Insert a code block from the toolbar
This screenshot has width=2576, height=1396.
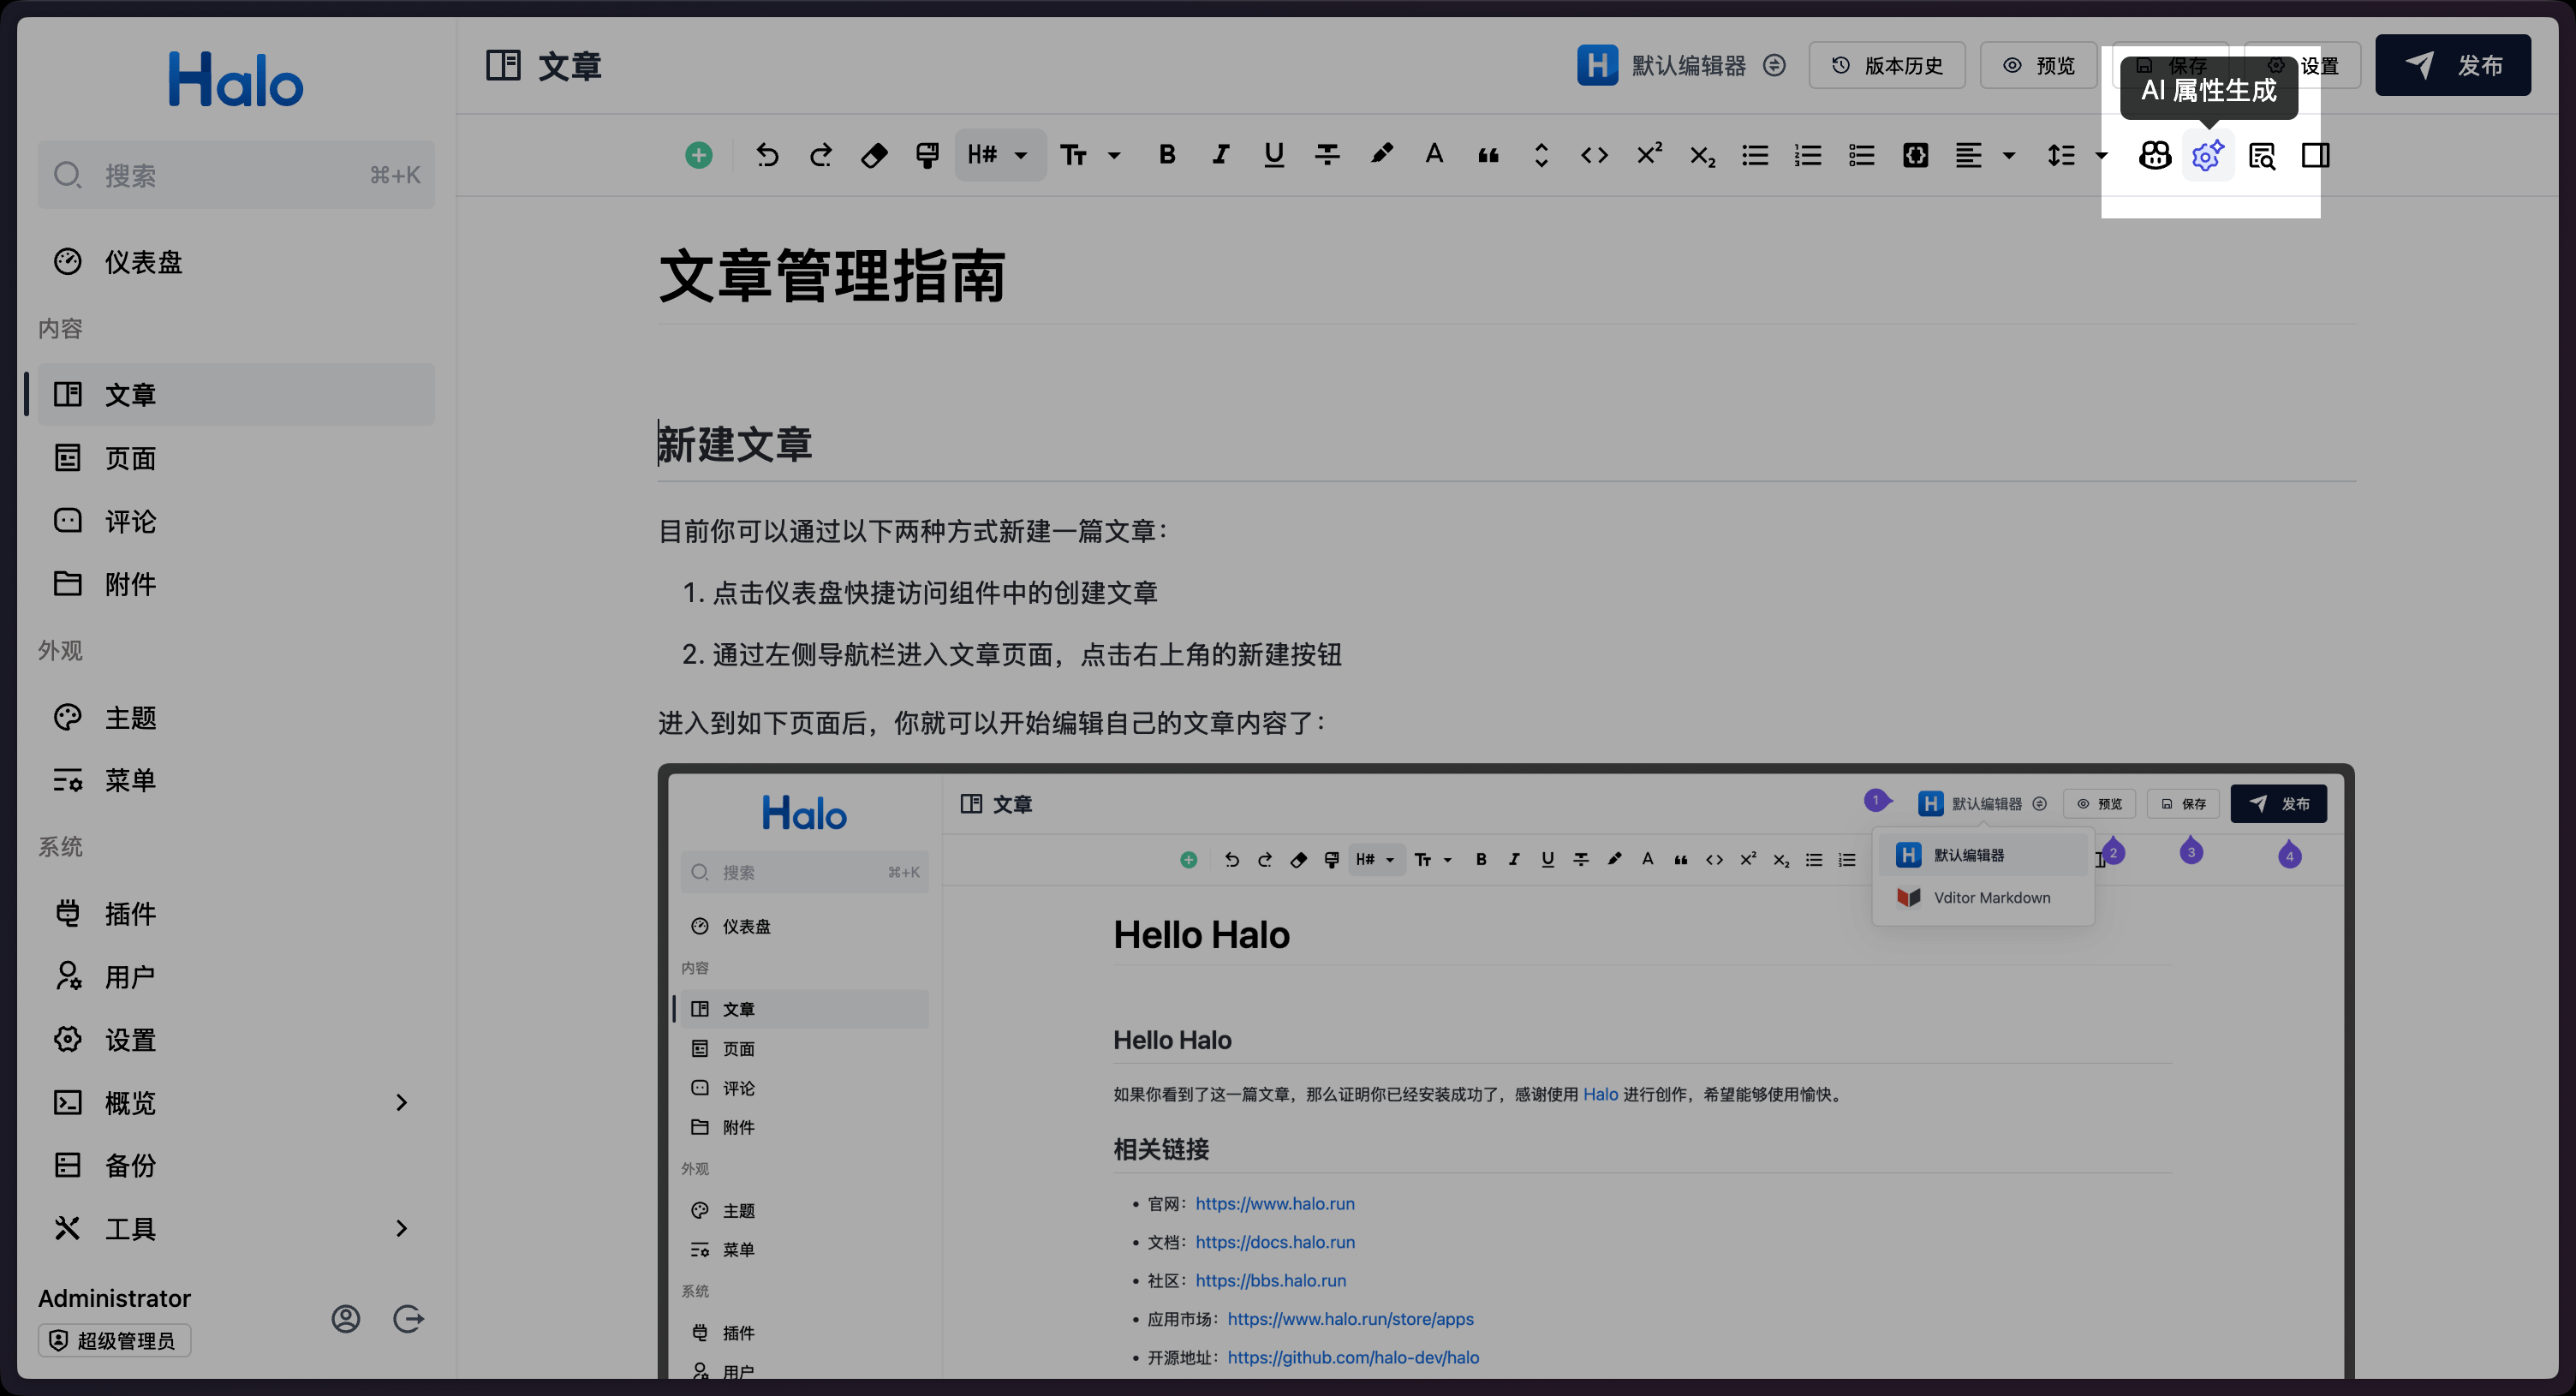click(1915, 155)
